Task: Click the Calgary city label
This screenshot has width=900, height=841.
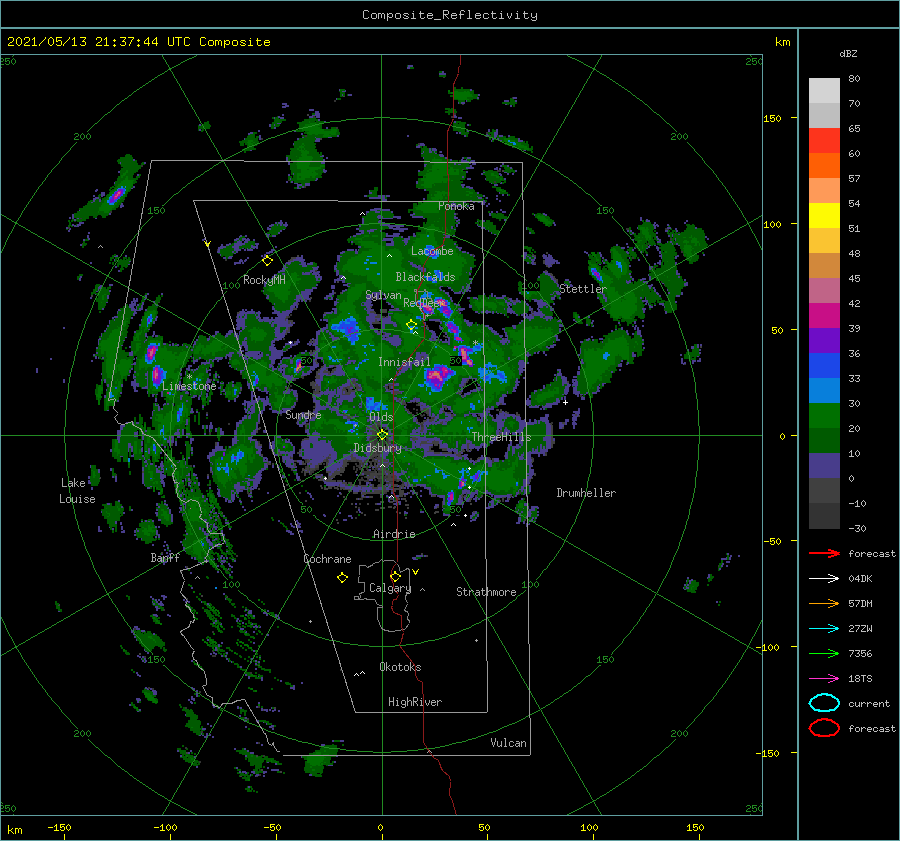Action: pos(390,588)
